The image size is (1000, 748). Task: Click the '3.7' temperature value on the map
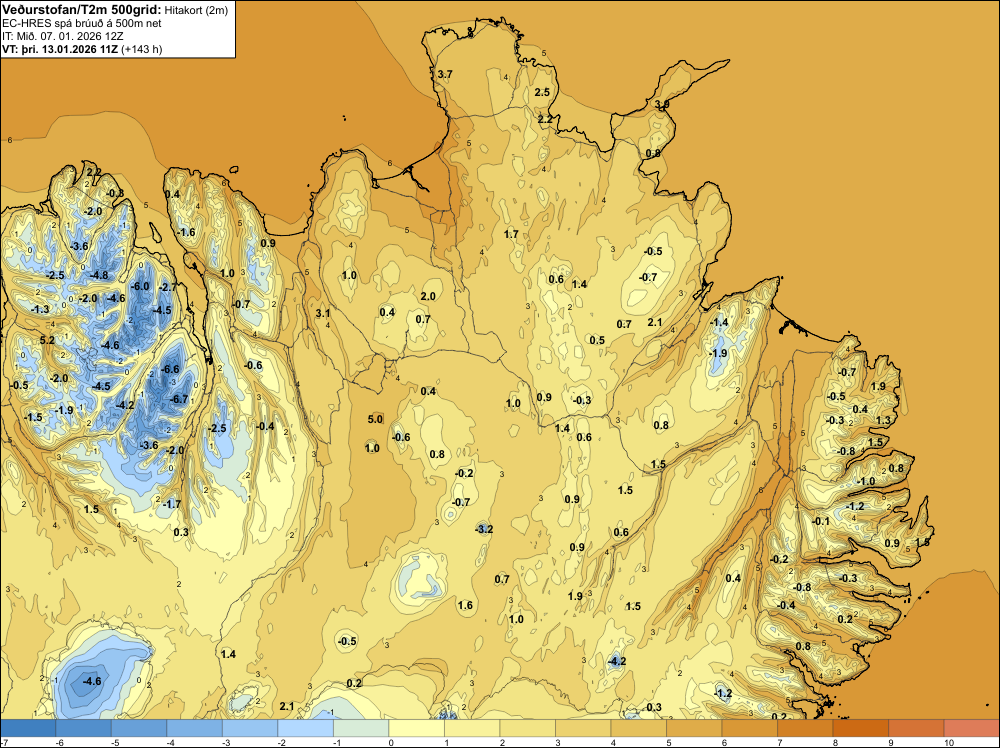(445, 75)
